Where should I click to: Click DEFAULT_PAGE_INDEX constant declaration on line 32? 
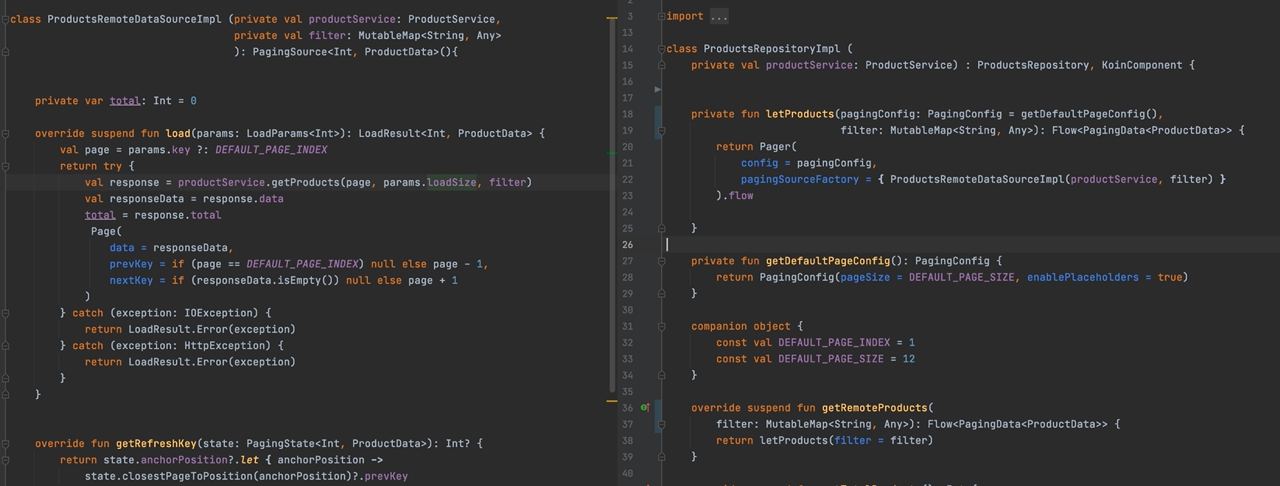coord(834,342)
